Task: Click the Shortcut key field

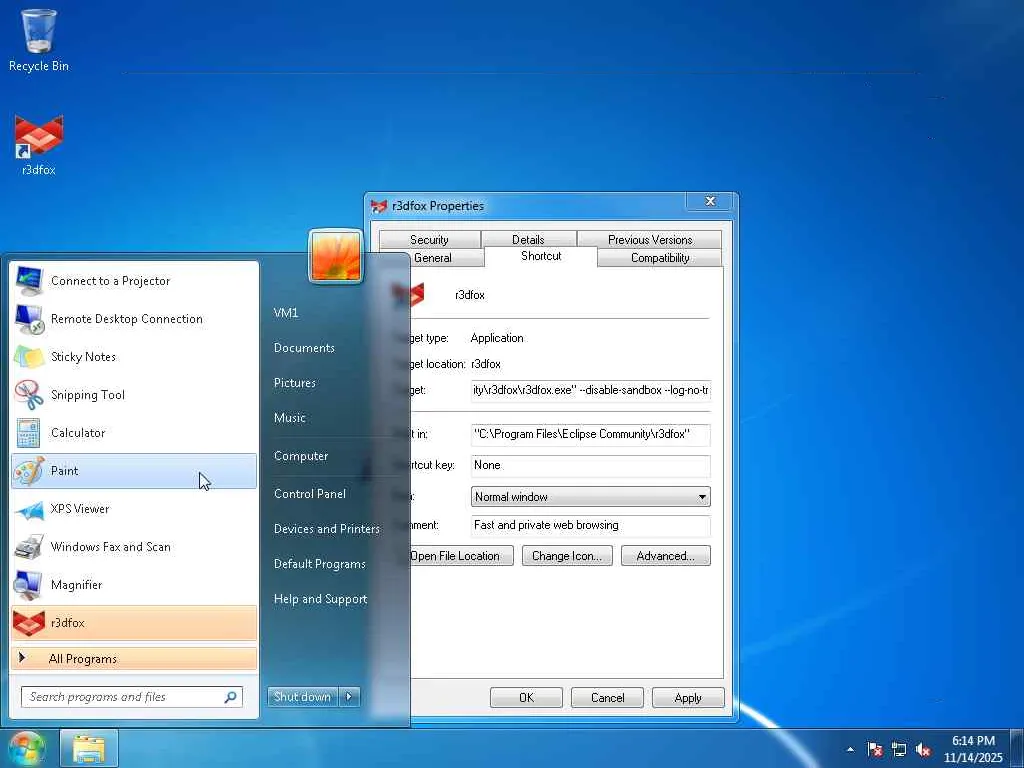Action: pos(590,465)
